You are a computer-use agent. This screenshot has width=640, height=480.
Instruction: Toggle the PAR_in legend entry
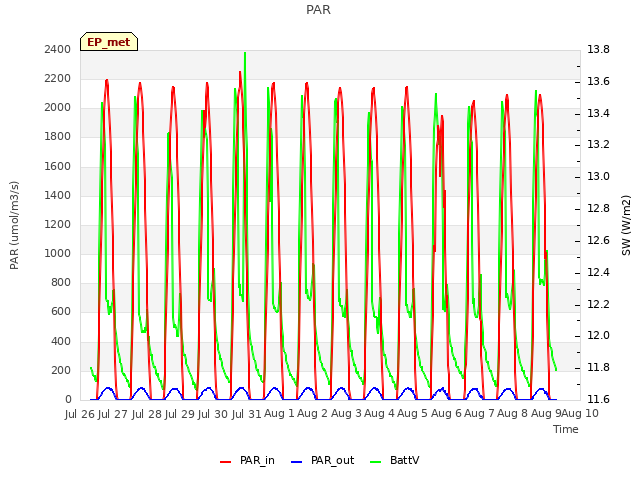point(247,460)
